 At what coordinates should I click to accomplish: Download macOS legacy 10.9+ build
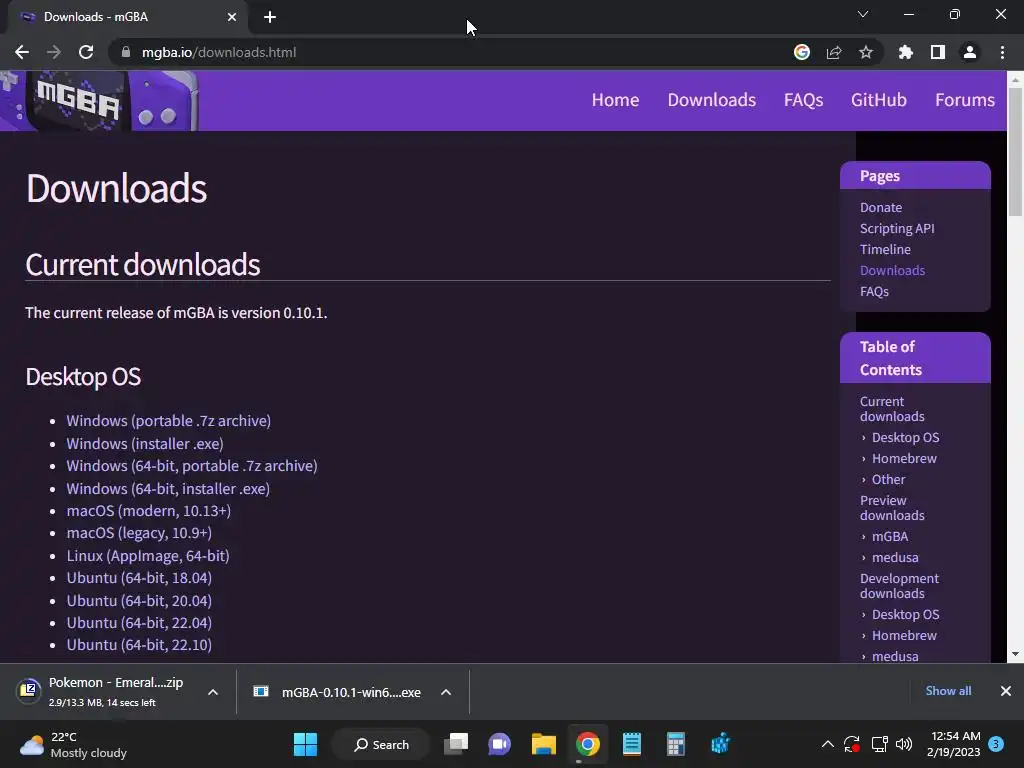click(x=139, y=533)
